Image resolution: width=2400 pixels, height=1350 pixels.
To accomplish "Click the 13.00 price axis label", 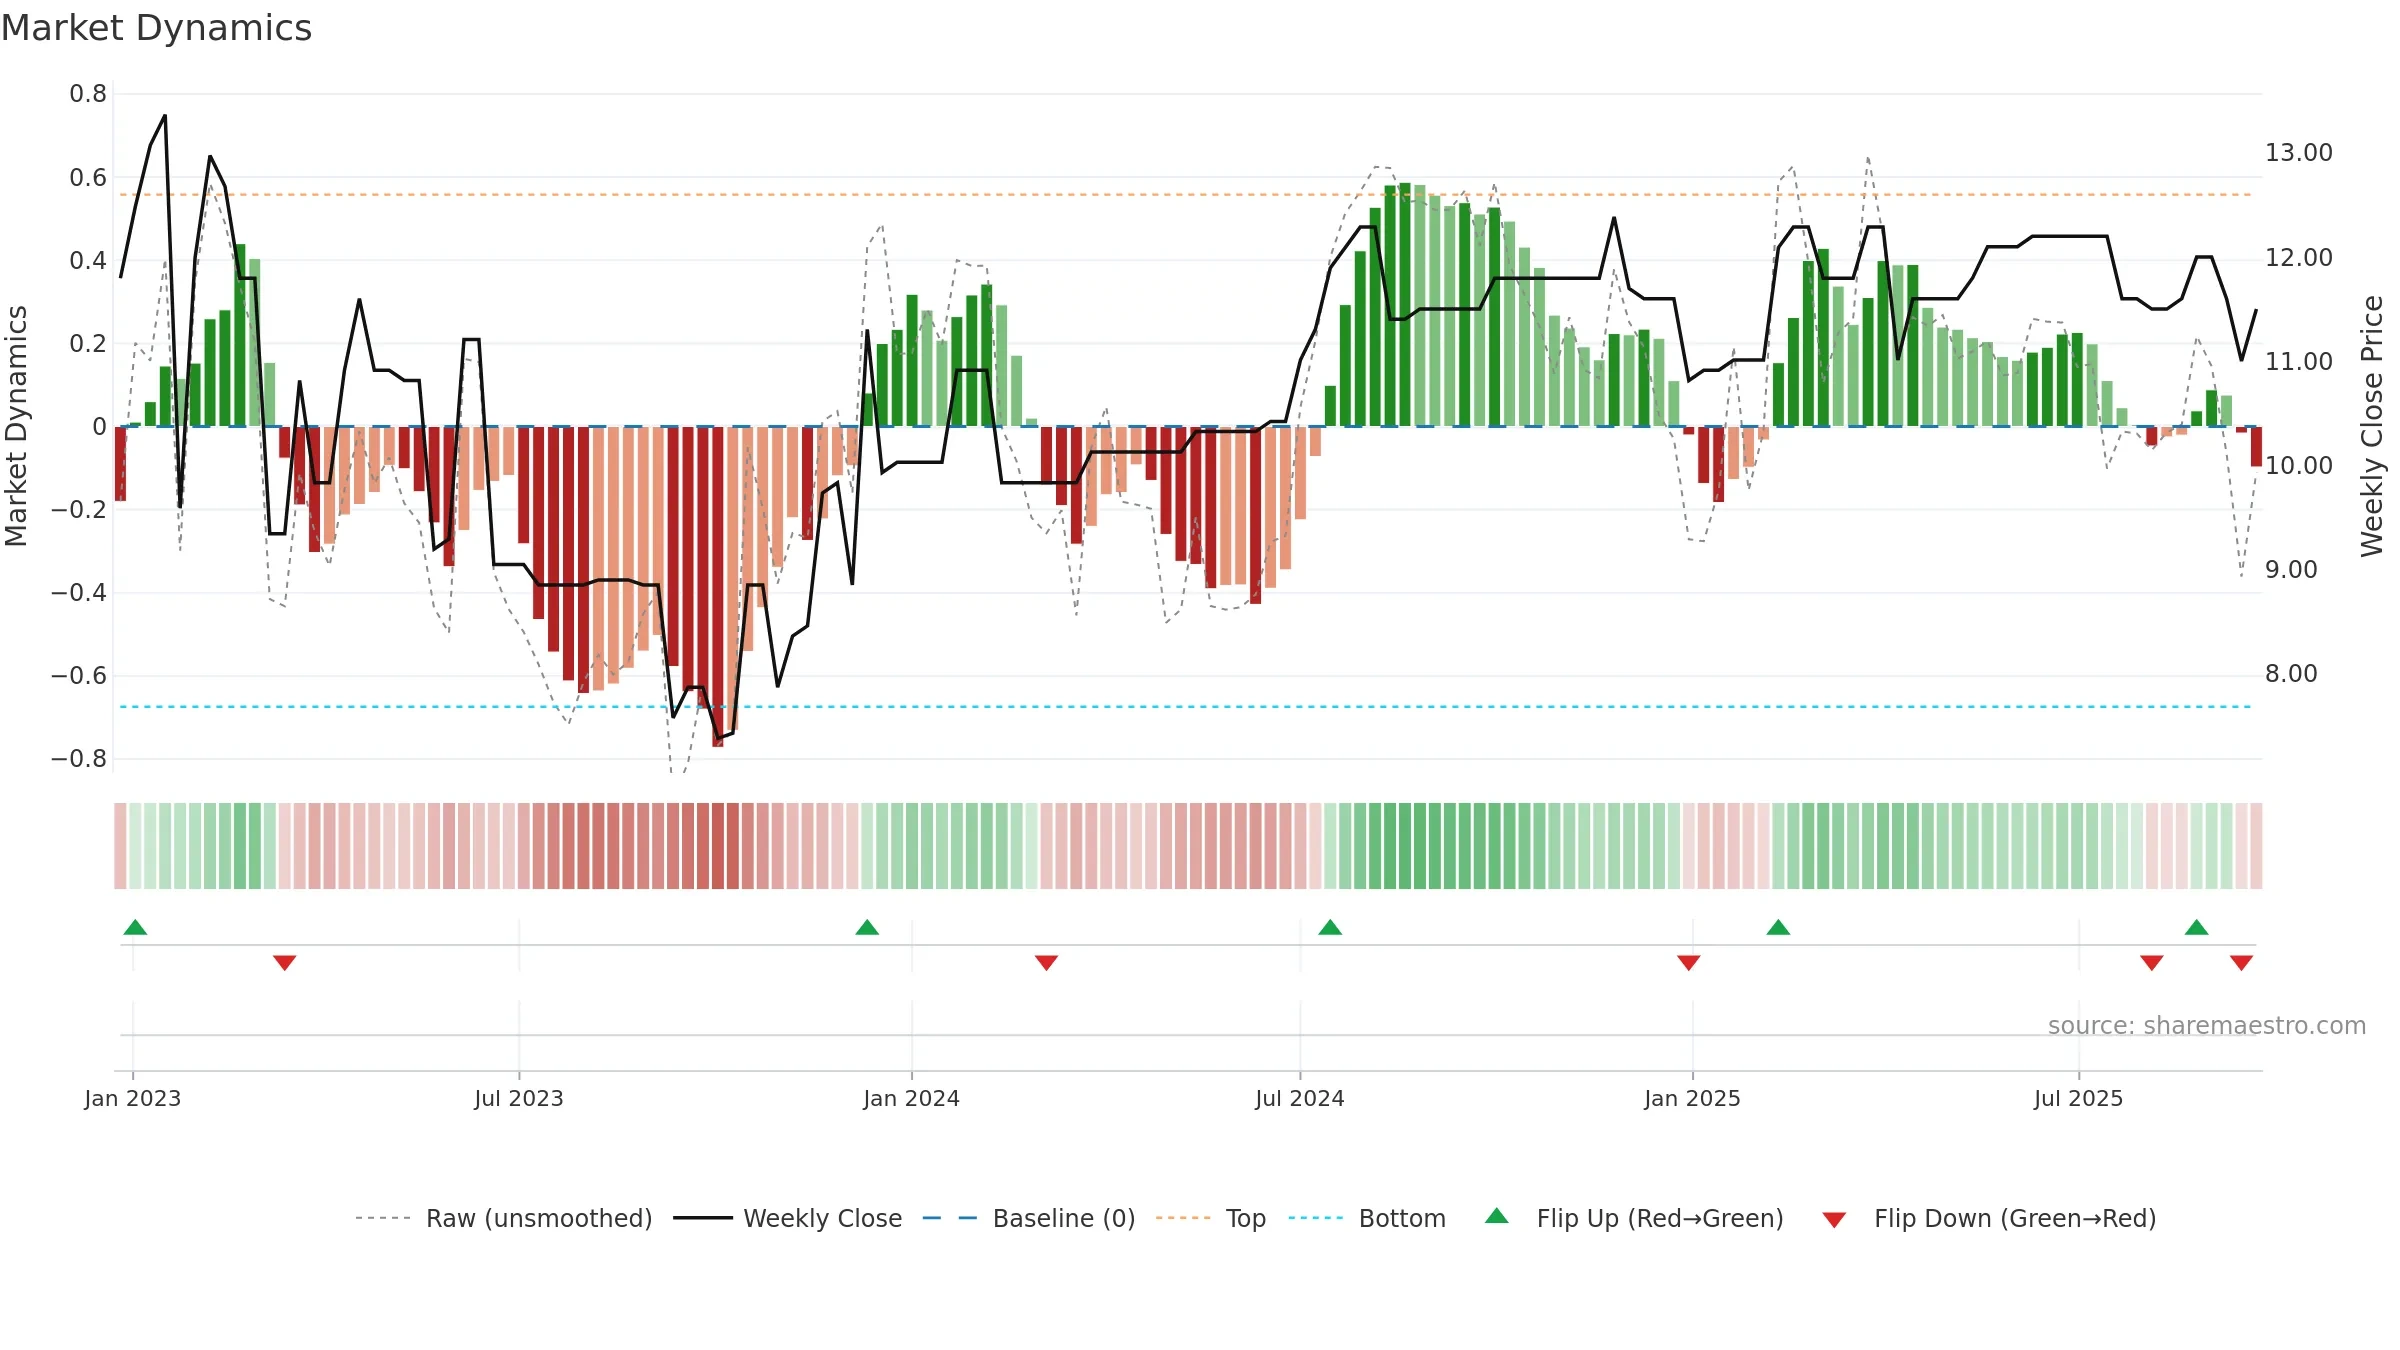I will click(x=2299, y=153).
